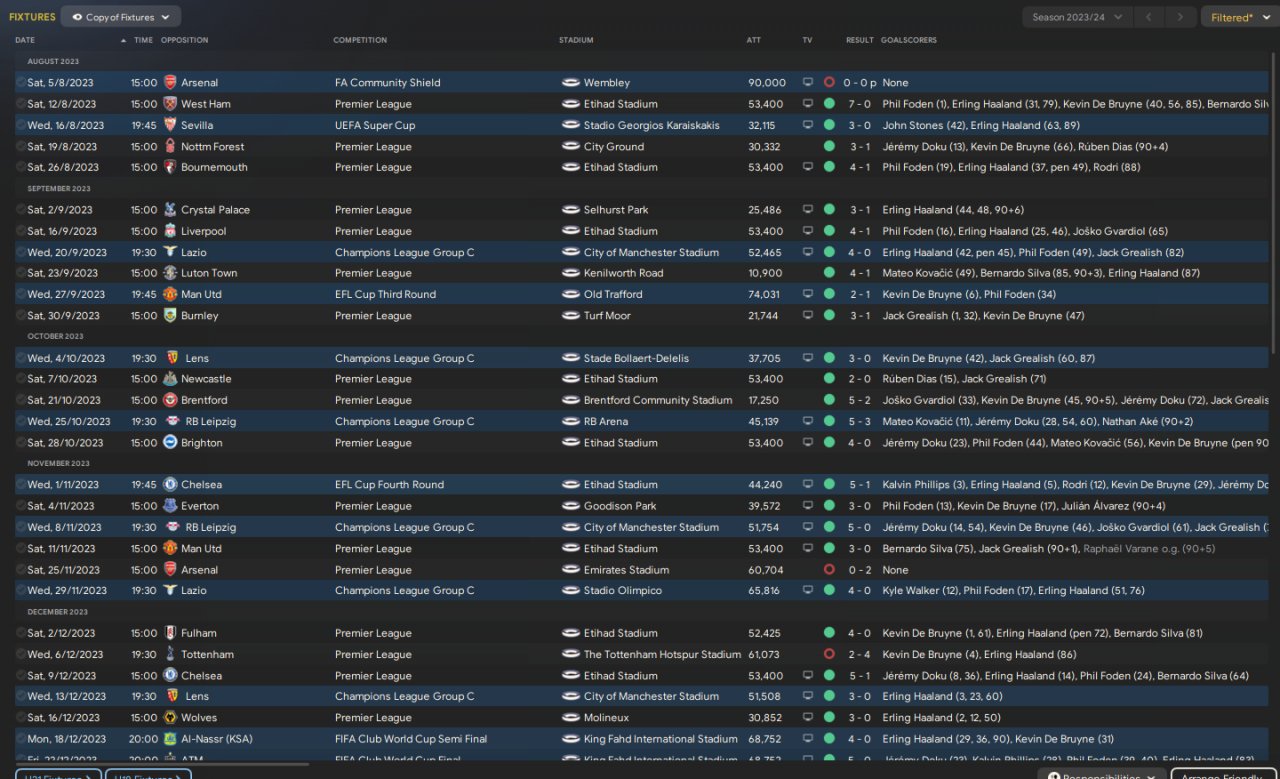Screen dimensions: 1280x779
Task: Toggle the check circle for Wed, 1/11/2023
Action: 21,485
